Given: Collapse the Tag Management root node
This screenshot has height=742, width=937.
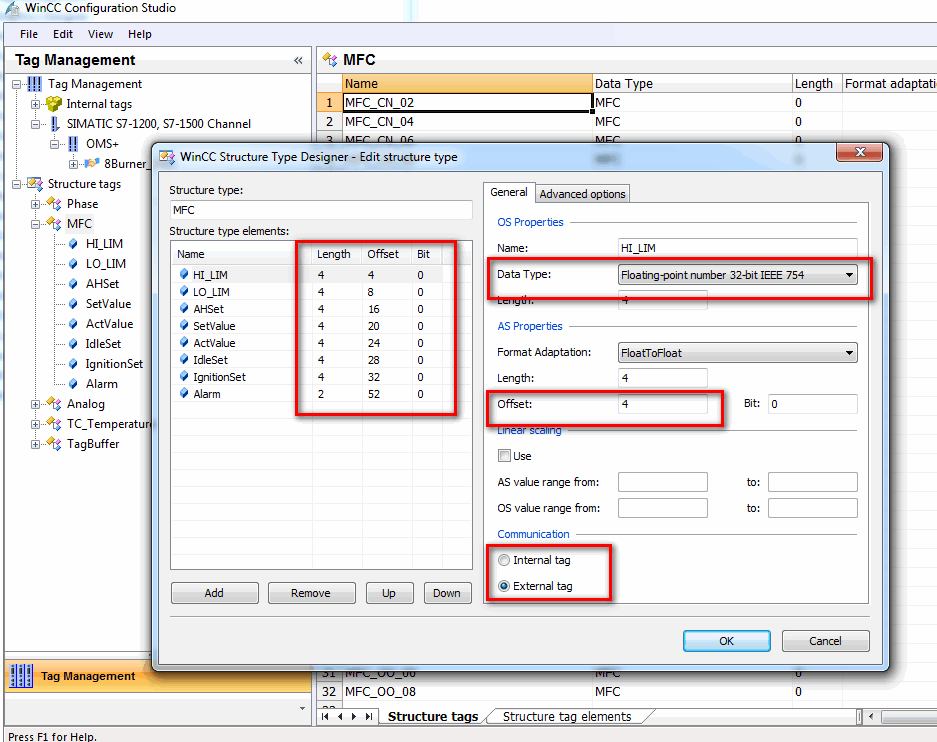Looking at the screenshot, I should [17, 84].
